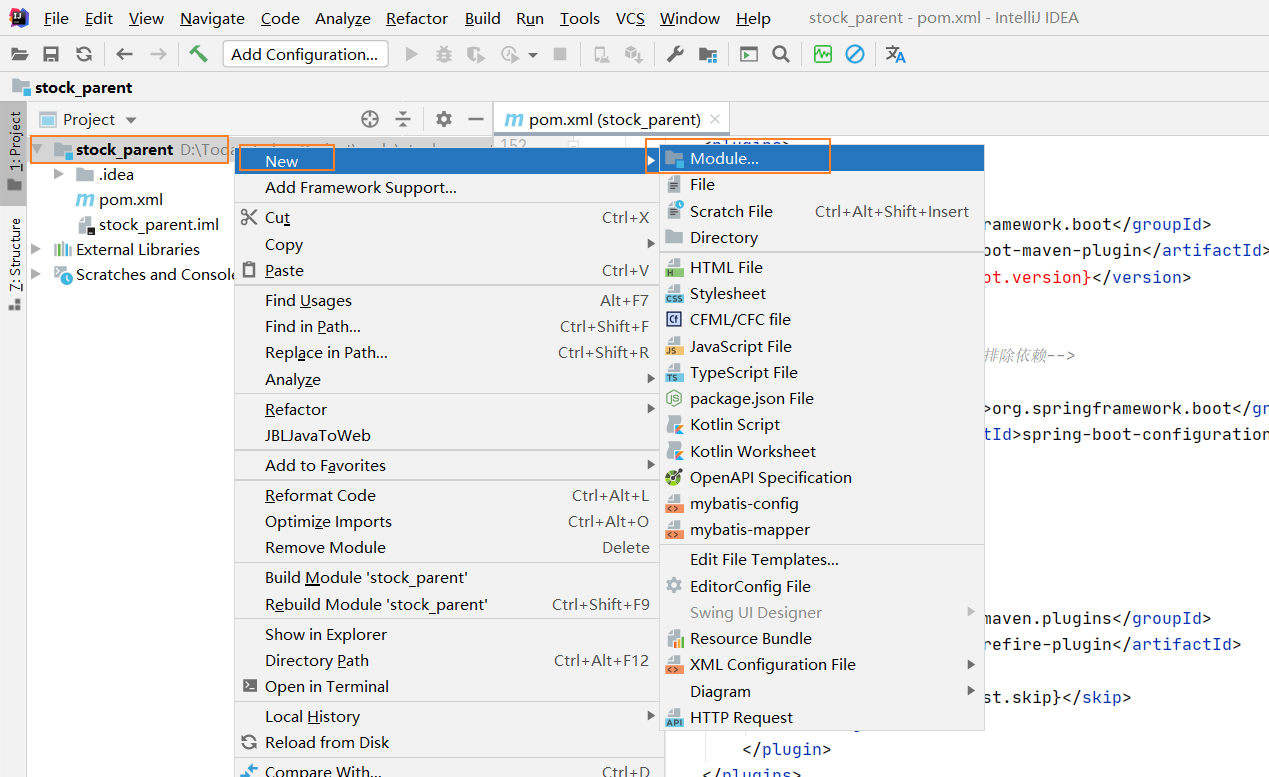The image size is (1269, 777).
Task: Hide Project panel with minus icon
Action: point(475,119)
